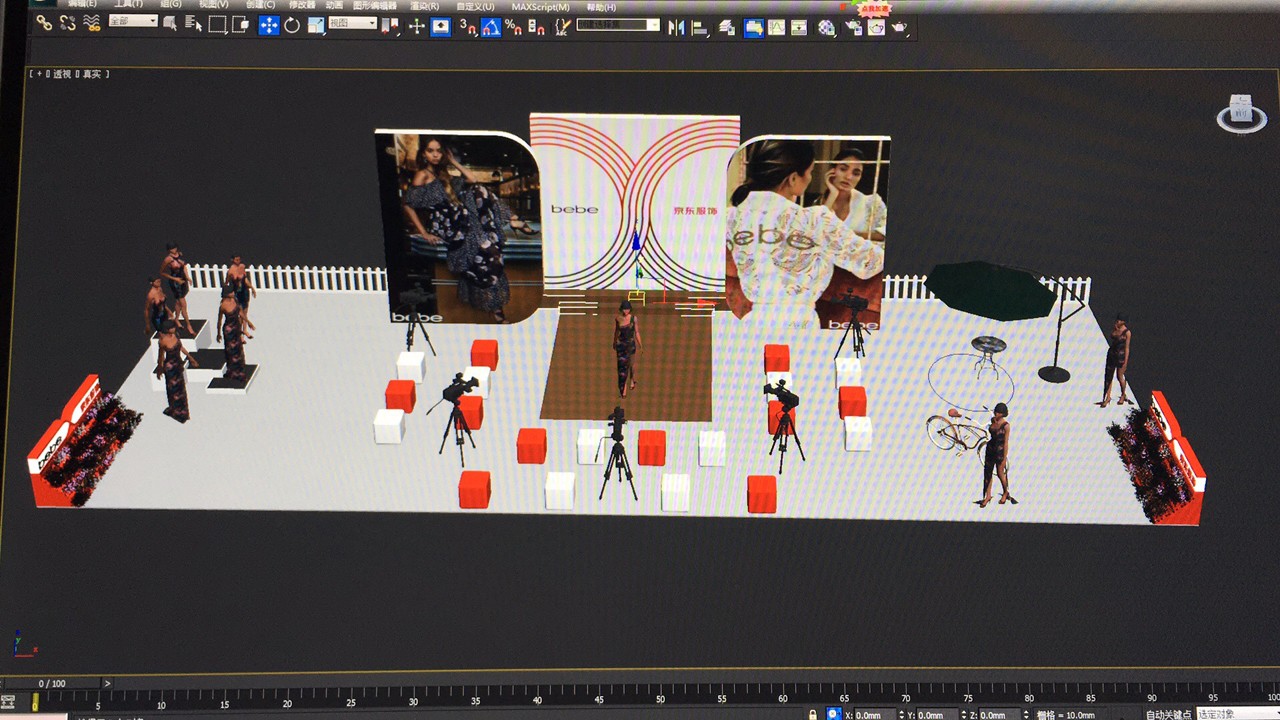The image size is (1280, 720).
Task: Toggle Keyboard Shortcut Override
Action: coord(441,26)
